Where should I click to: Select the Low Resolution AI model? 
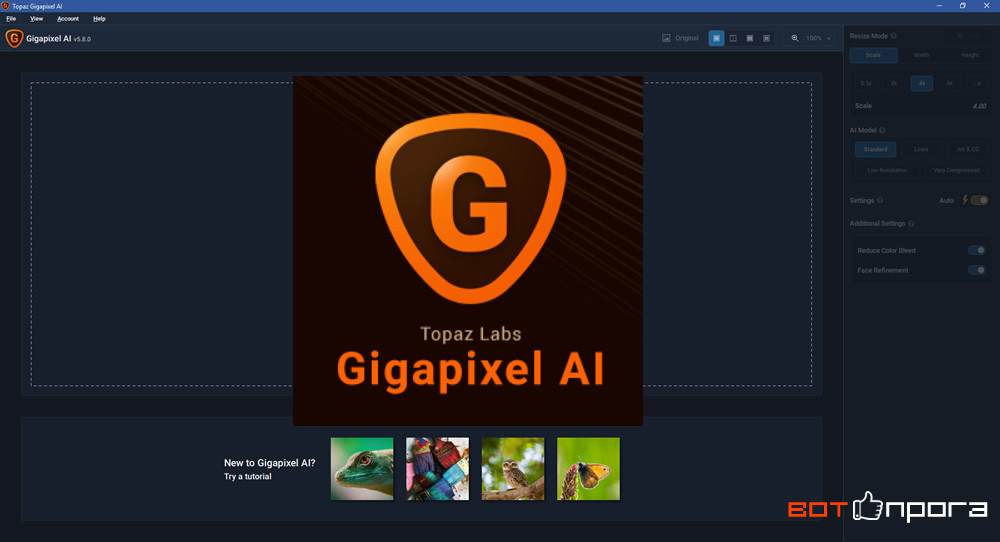point(886,170)
